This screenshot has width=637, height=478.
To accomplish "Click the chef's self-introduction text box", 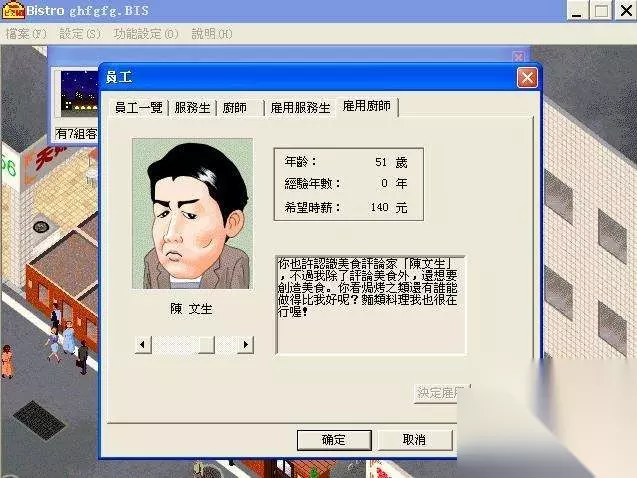I will point(371,305).
